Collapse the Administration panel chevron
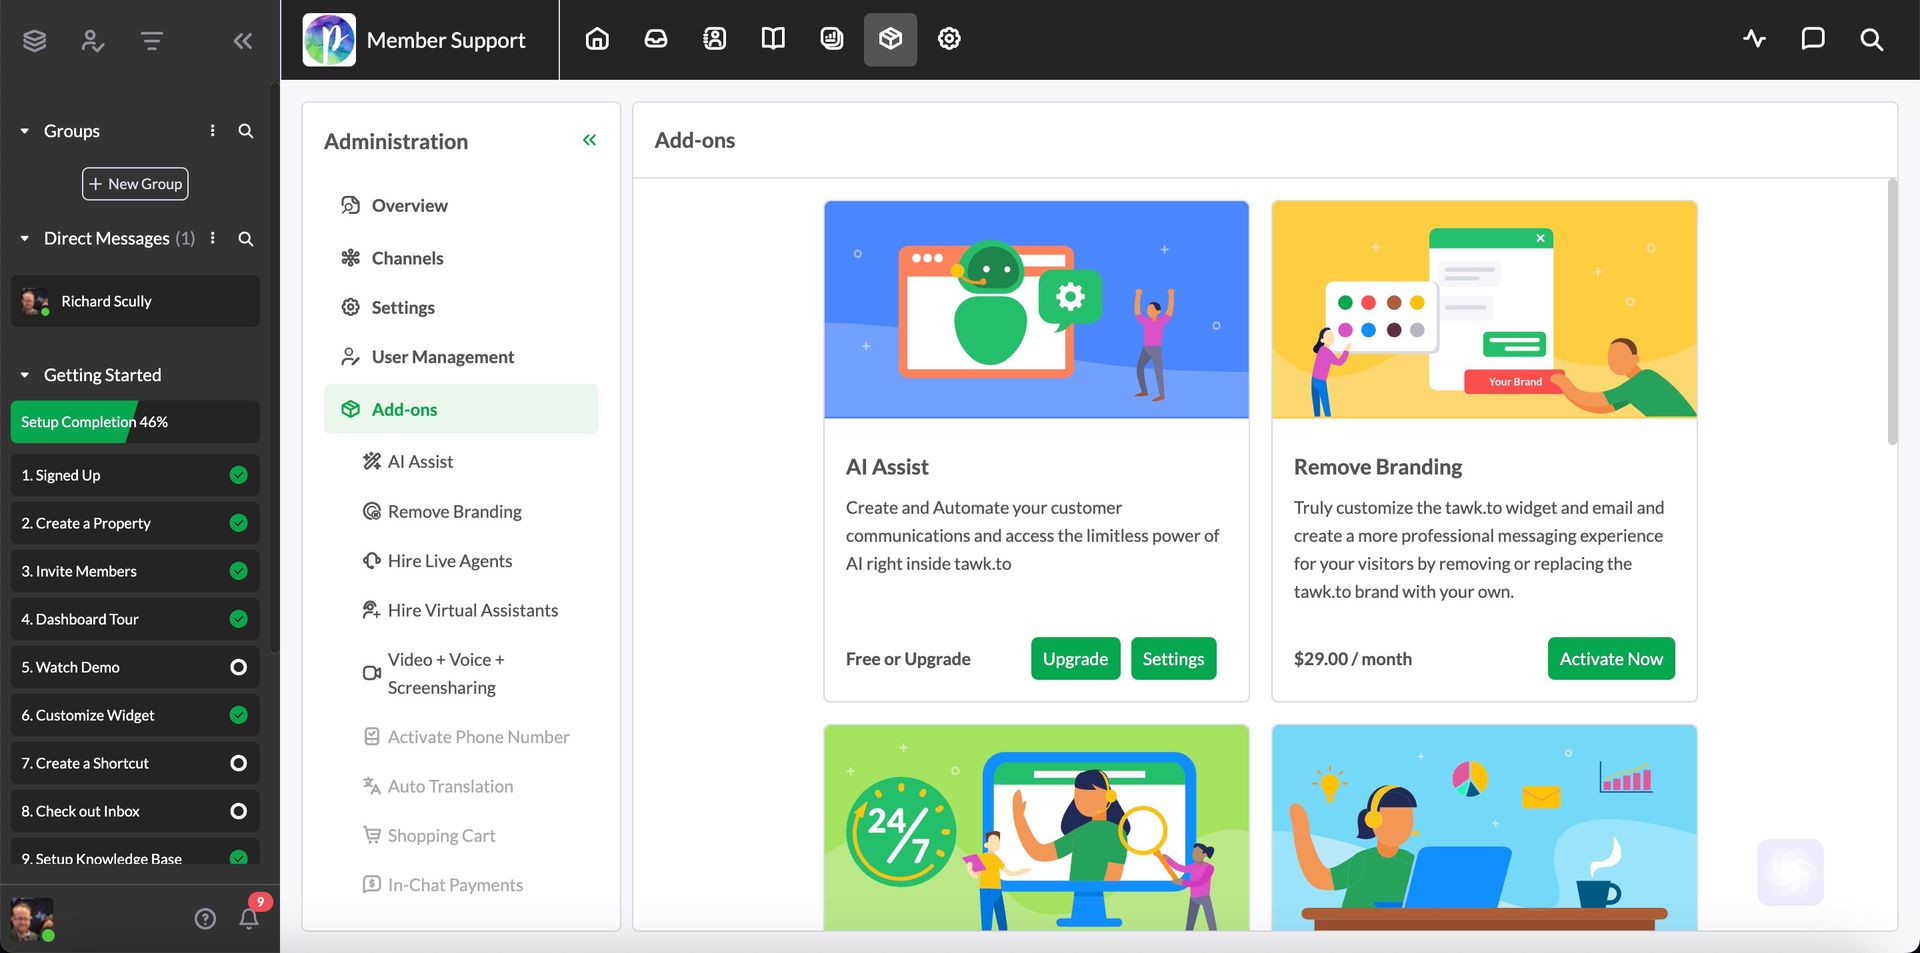 point(590,140)
